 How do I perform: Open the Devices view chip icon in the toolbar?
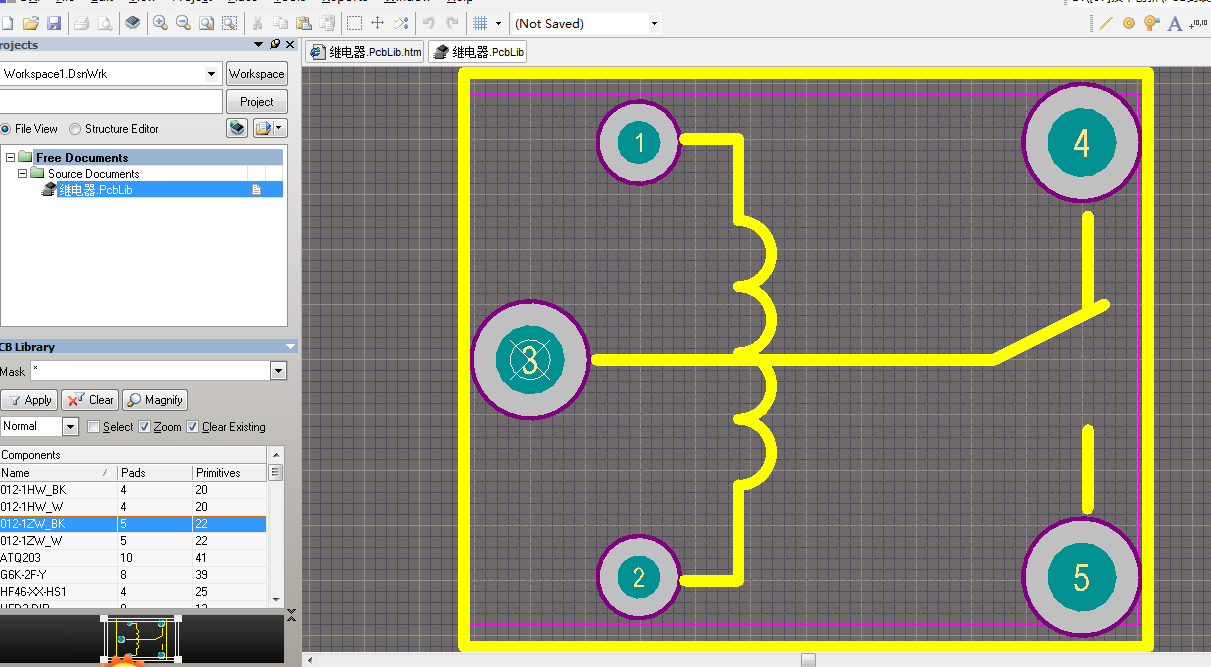[132, 22]
